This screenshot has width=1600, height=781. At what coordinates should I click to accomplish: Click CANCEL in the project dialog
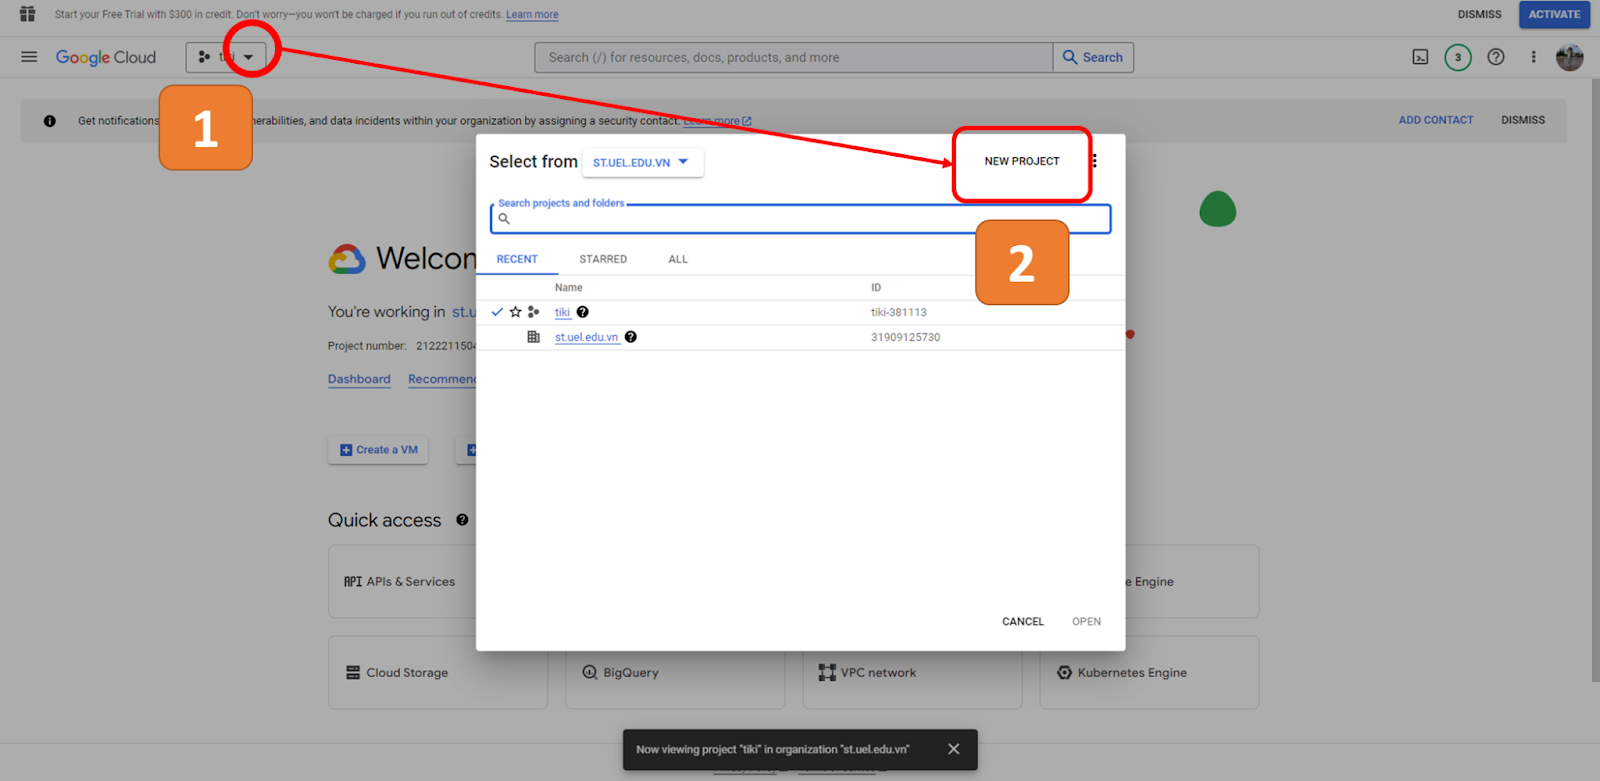coord(1022,621)
